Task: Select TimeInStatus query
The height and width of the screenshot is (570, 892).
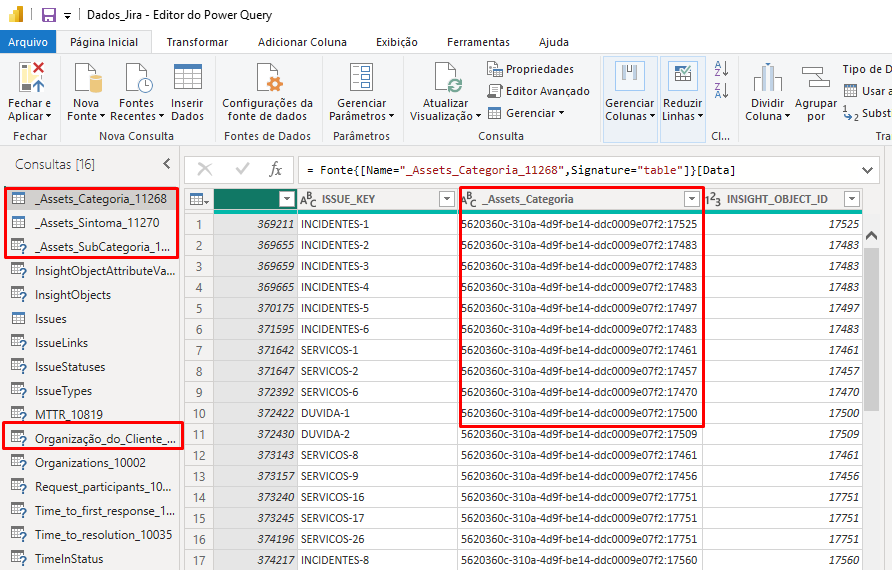Action: [91, 559]
